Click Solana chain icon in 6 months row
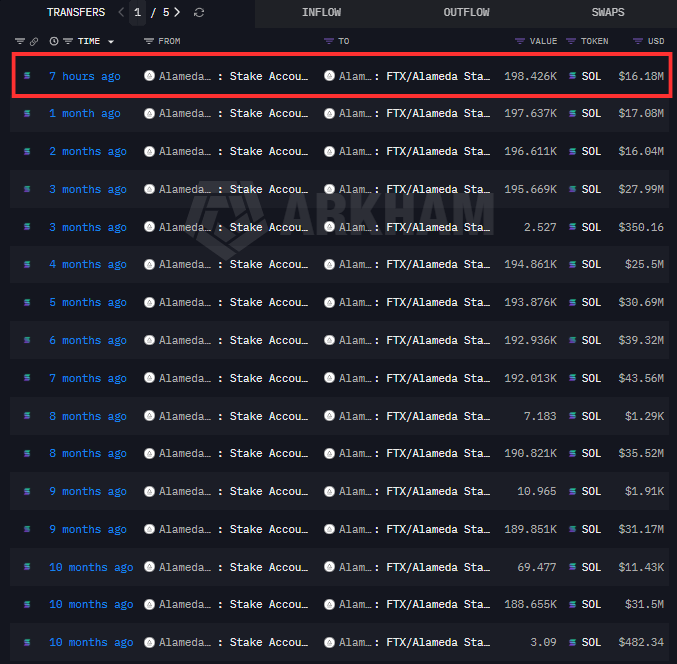The height and width of the screenshot is (664, 677). (x=27, y=340)
